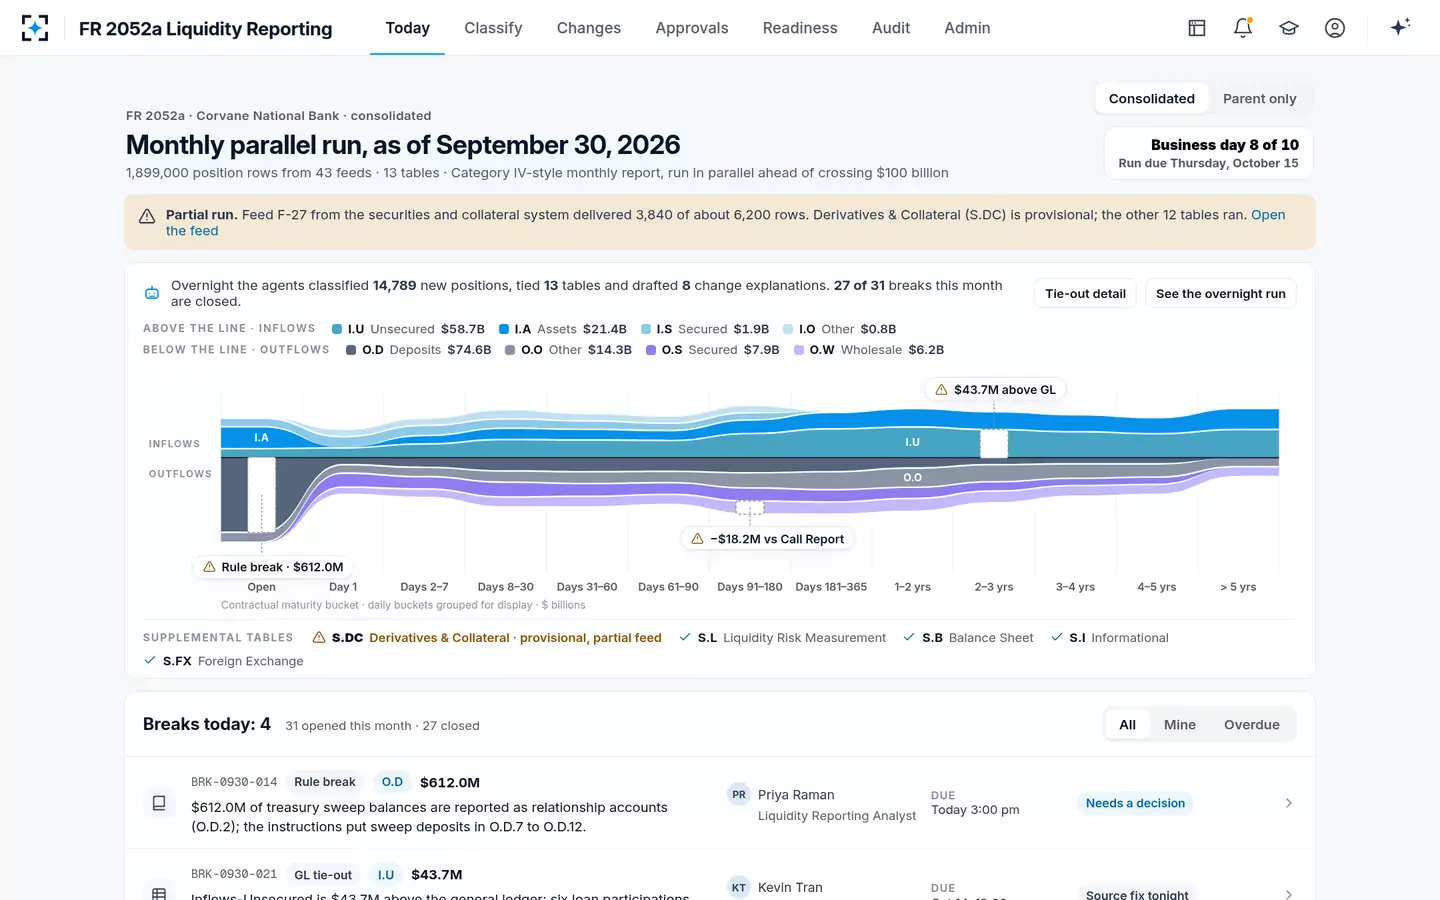Click the Needs a decision status badge

point(1135,803)
